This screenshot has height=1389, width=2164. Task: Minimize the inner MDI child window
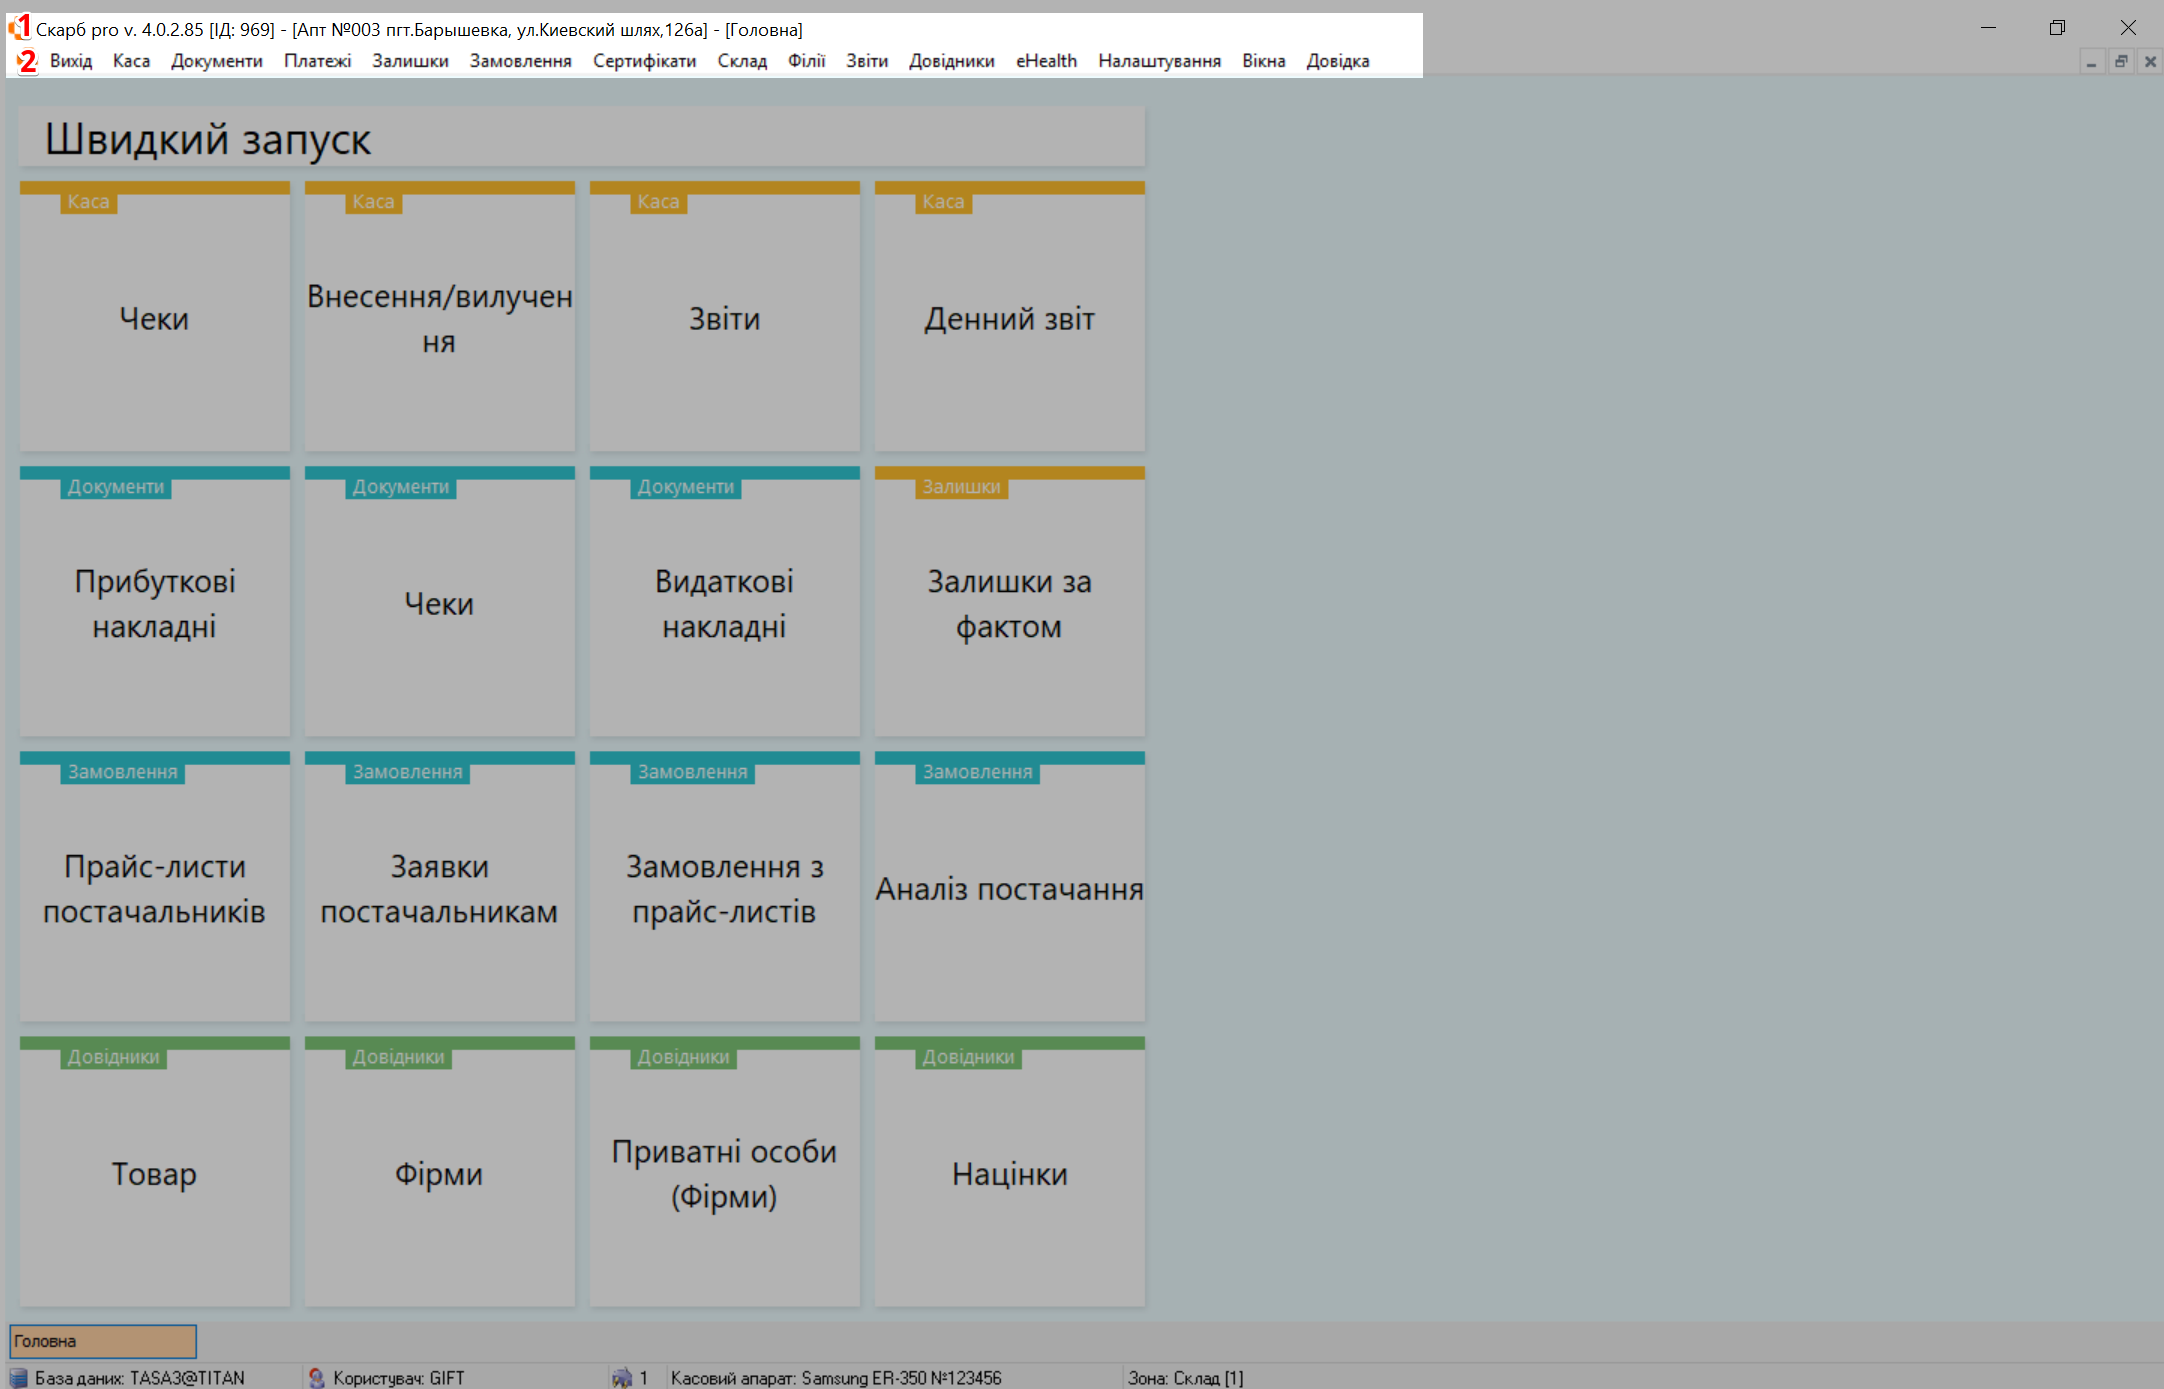coord(2091,62)
